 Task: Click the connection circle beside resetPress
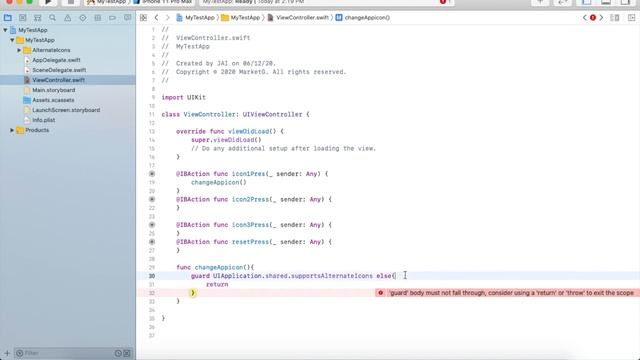coord(152,242)
